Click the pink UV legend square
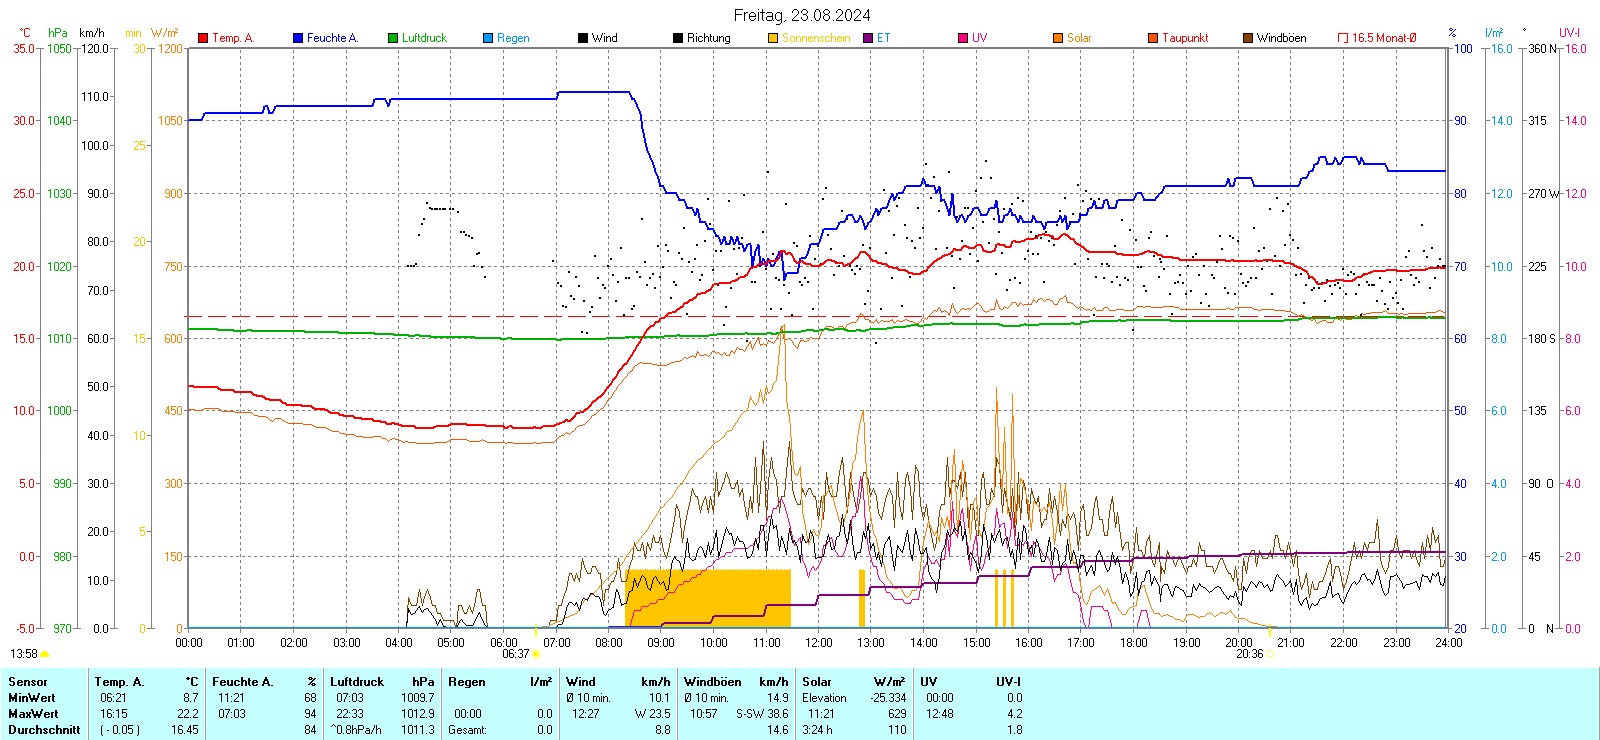This screenshot has width=1600, height=740. (x=963, y=38)
